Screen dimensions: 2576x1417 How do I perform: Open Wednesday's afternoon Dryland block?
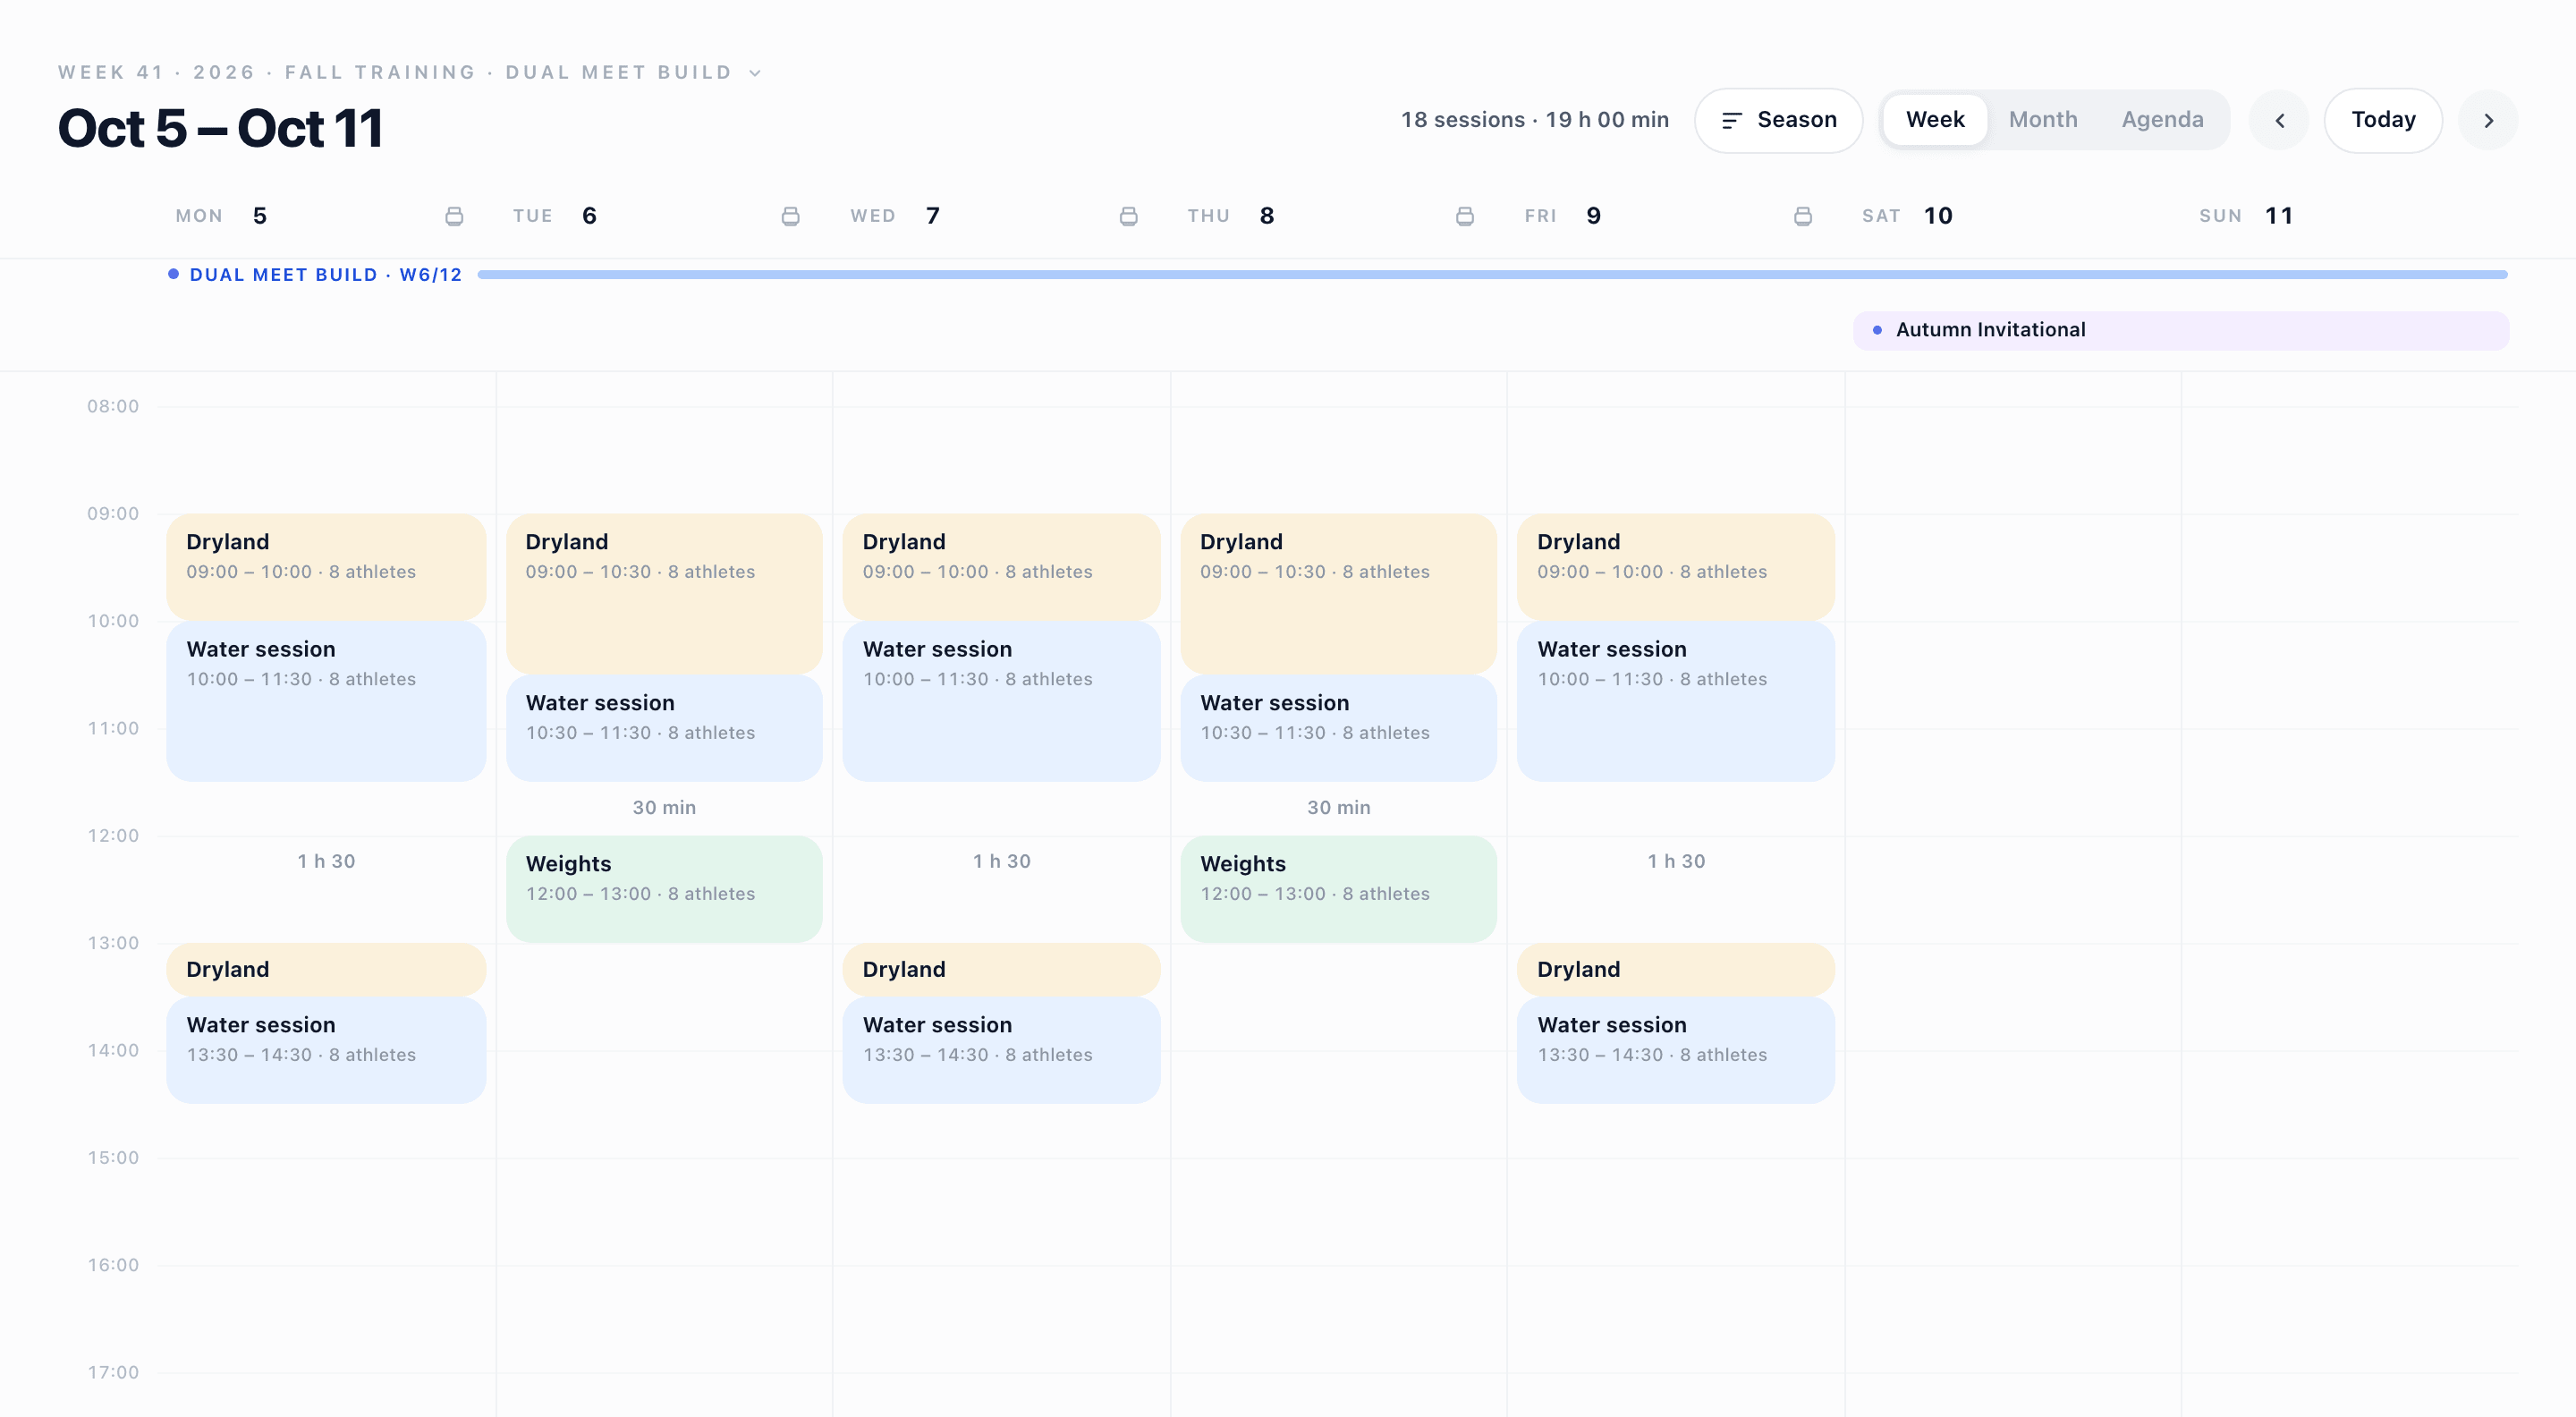[x=1001, y=969]
